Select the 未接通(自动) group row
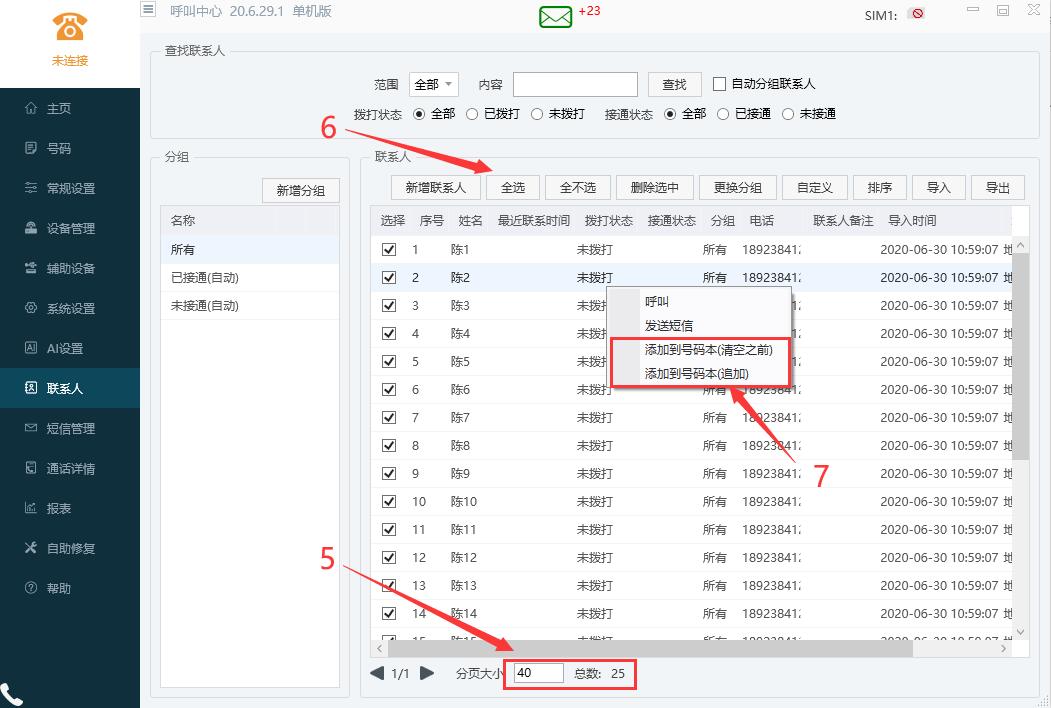 tap(250, 306)
